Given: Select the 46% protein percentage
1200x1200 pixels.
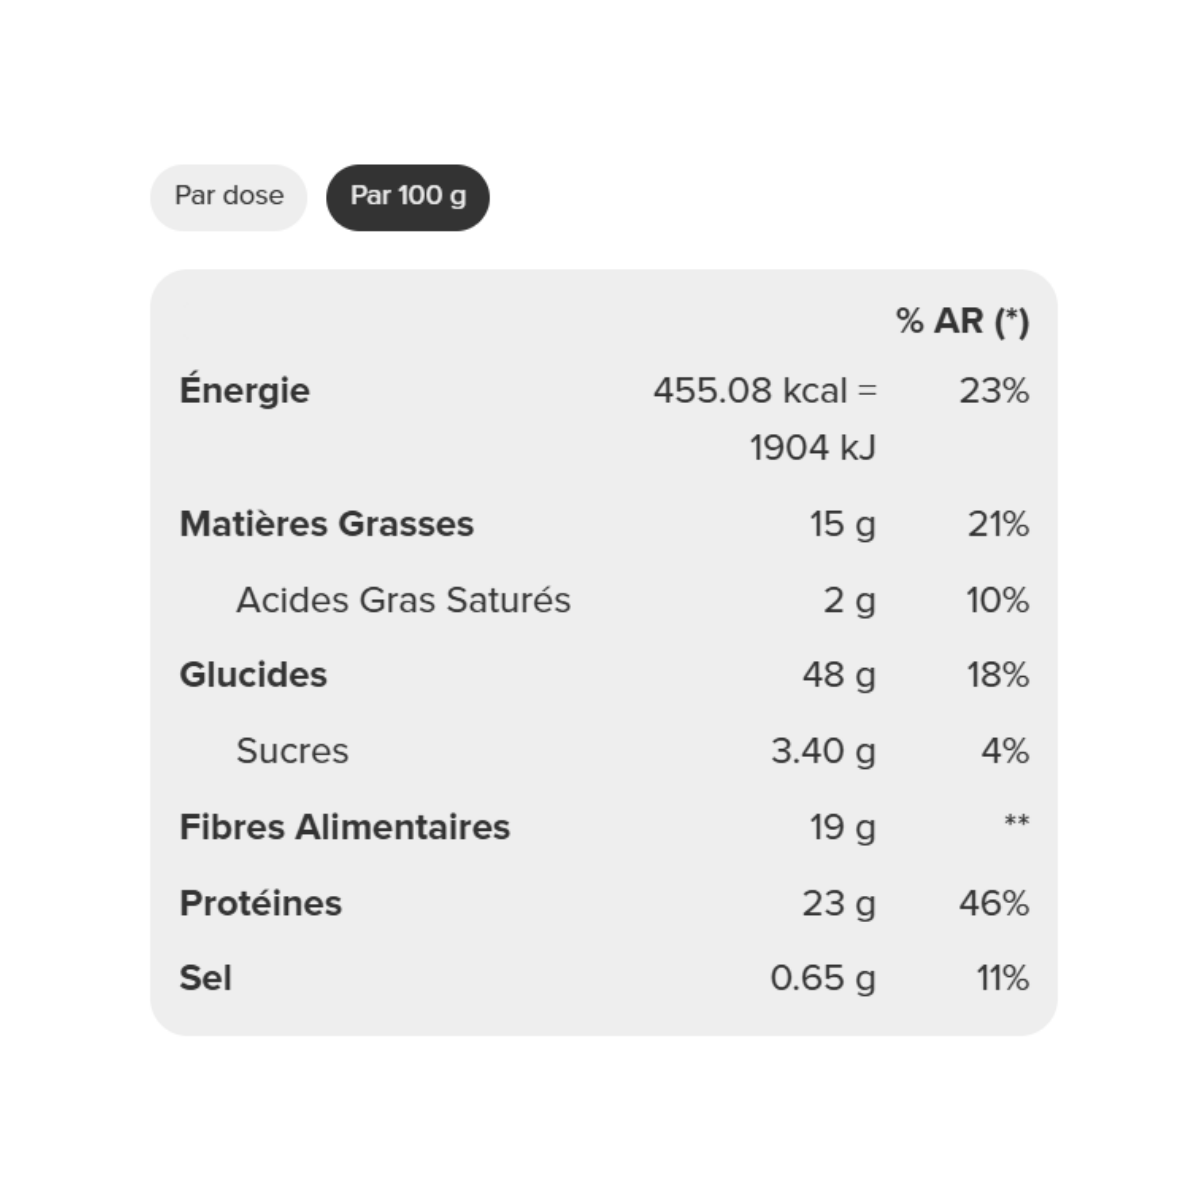Looking at the screenshot, I should tap(994, 903).
